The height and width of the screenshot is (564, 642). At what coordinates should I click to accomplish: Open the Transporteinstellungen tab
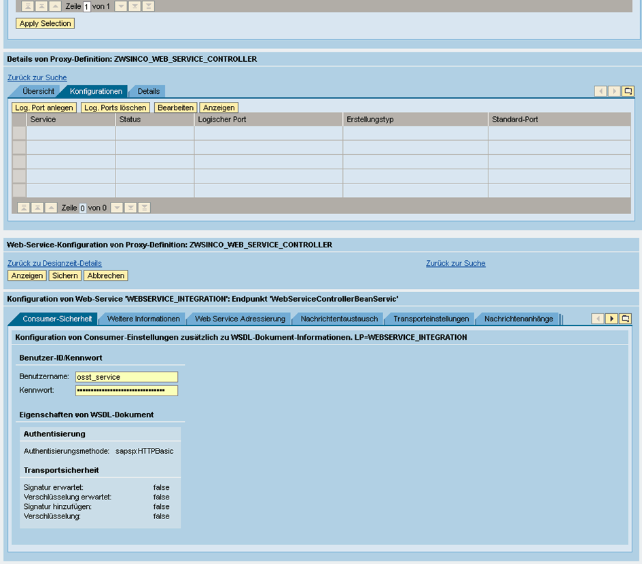point(431,319)
